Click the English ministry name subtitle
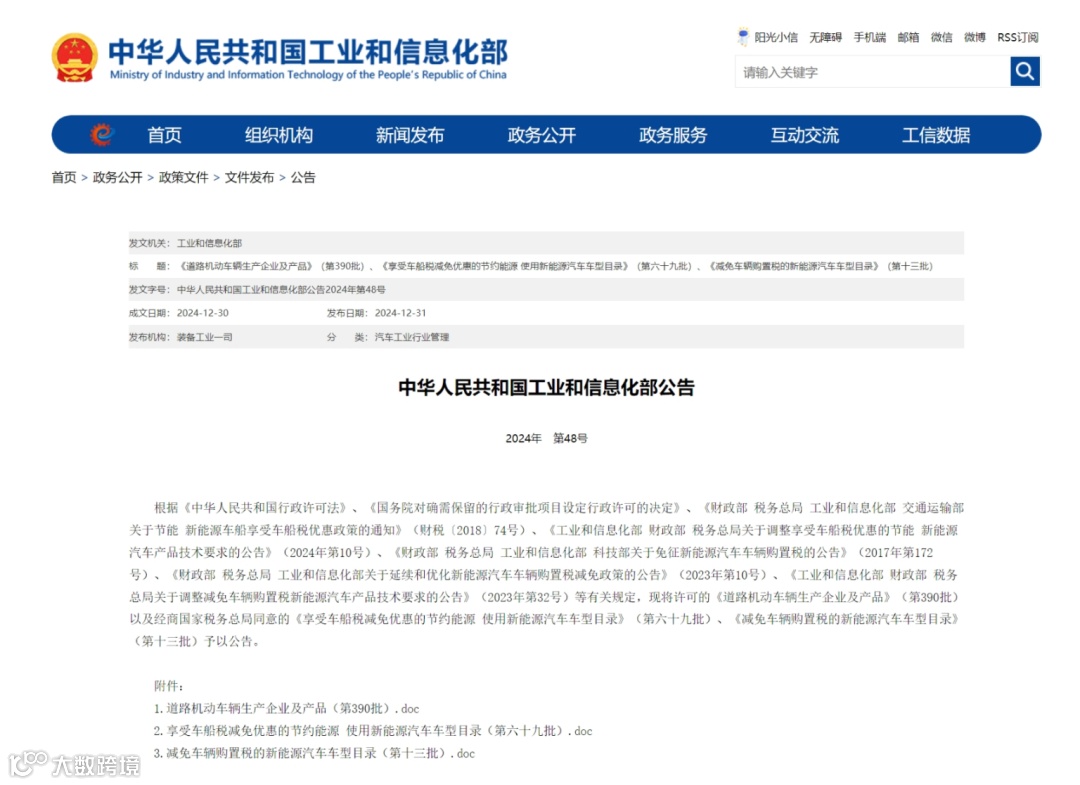Image resolution: width=1080 pixels, height=785 pixels. click(308, 74)
